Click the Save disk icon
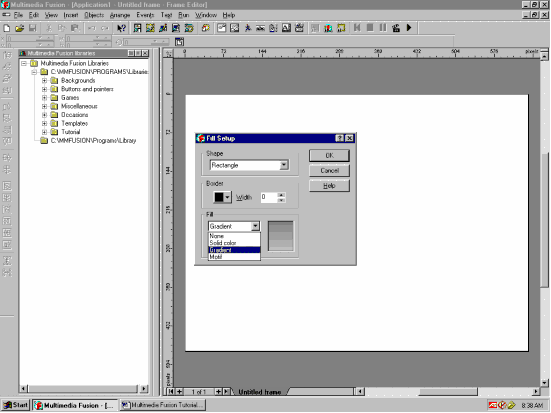The image size is (551, 413). coord(32,28)
